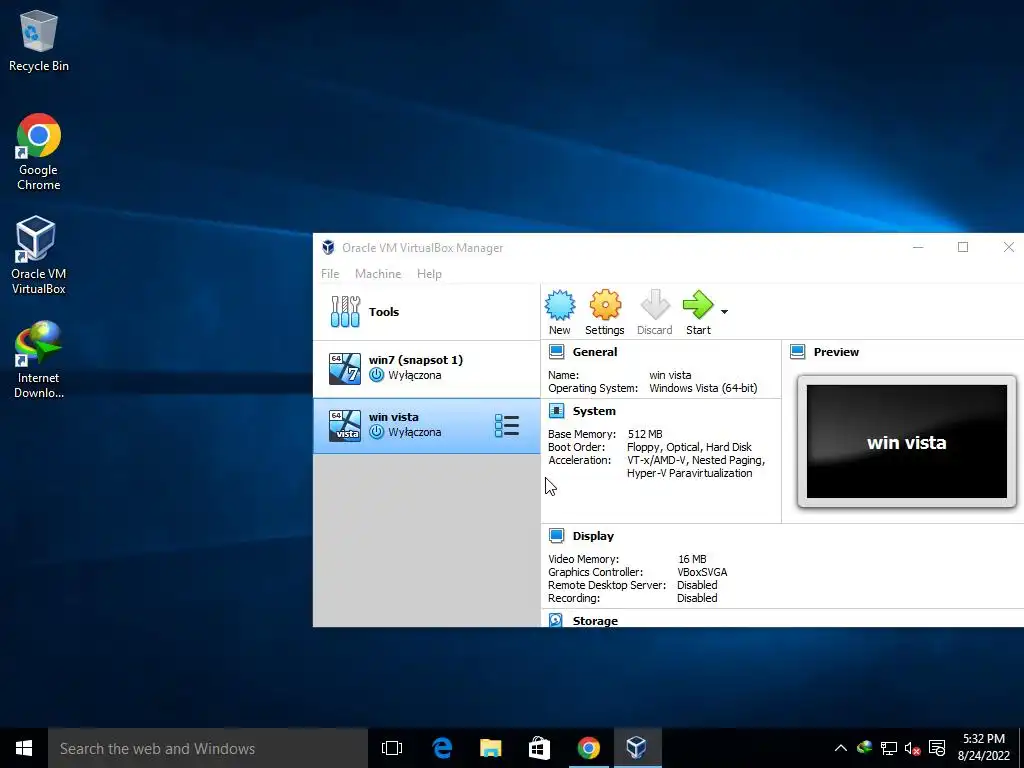This screenshot has width=1024, height=768.
Task: Click the '512 MB' base memory value
Action: point(645,434)
